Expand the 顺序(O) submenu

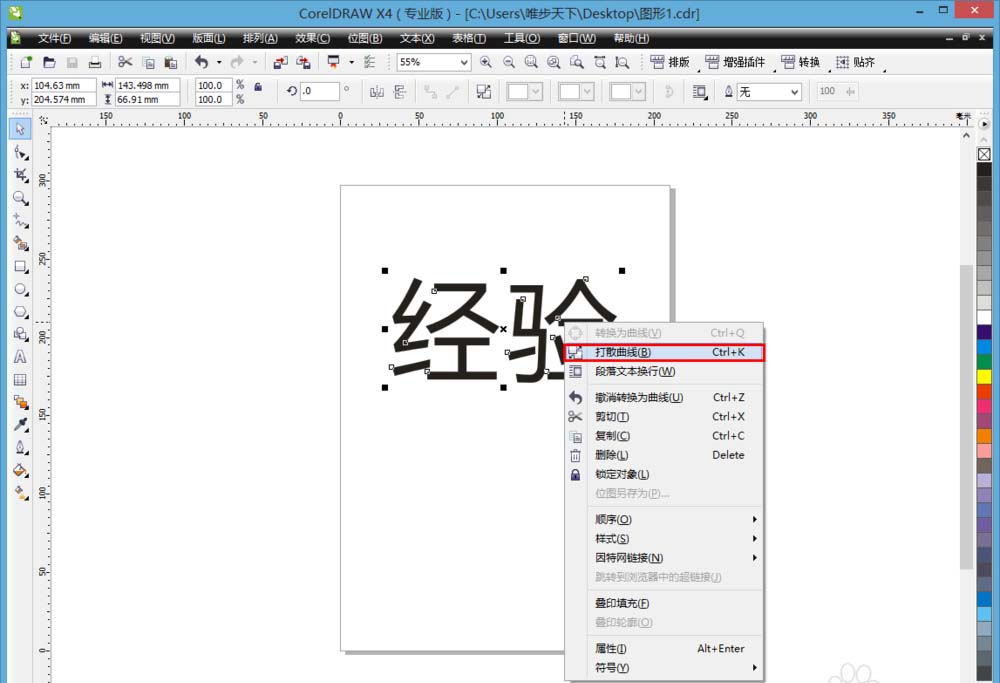(664, 519)
